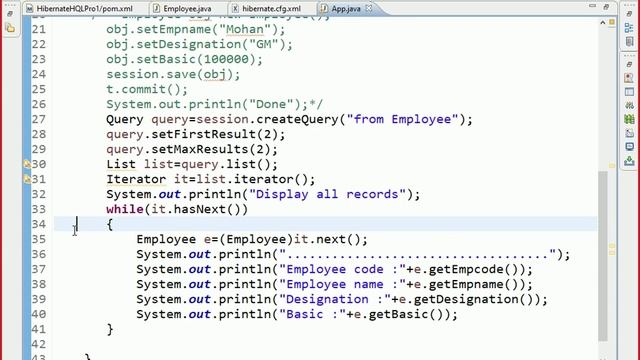Click obj.setEmpname("Mohan") commented line
This screenshot has height=360, width=640.
pyautogui.click(x=196, y=29)
